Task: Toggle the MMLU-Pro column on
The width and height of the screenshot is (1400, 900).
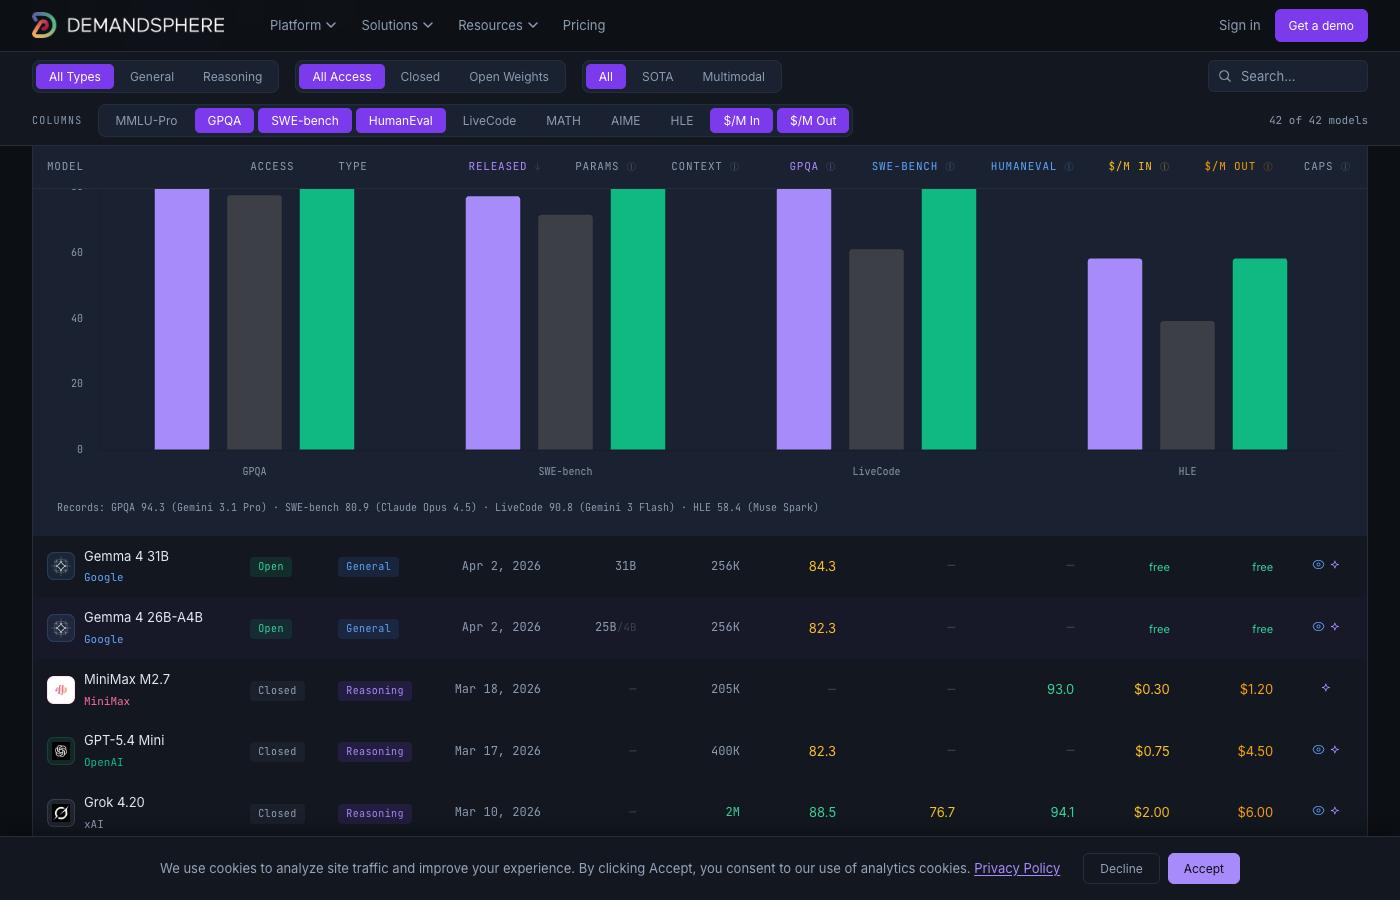Action: pos(146,121)
